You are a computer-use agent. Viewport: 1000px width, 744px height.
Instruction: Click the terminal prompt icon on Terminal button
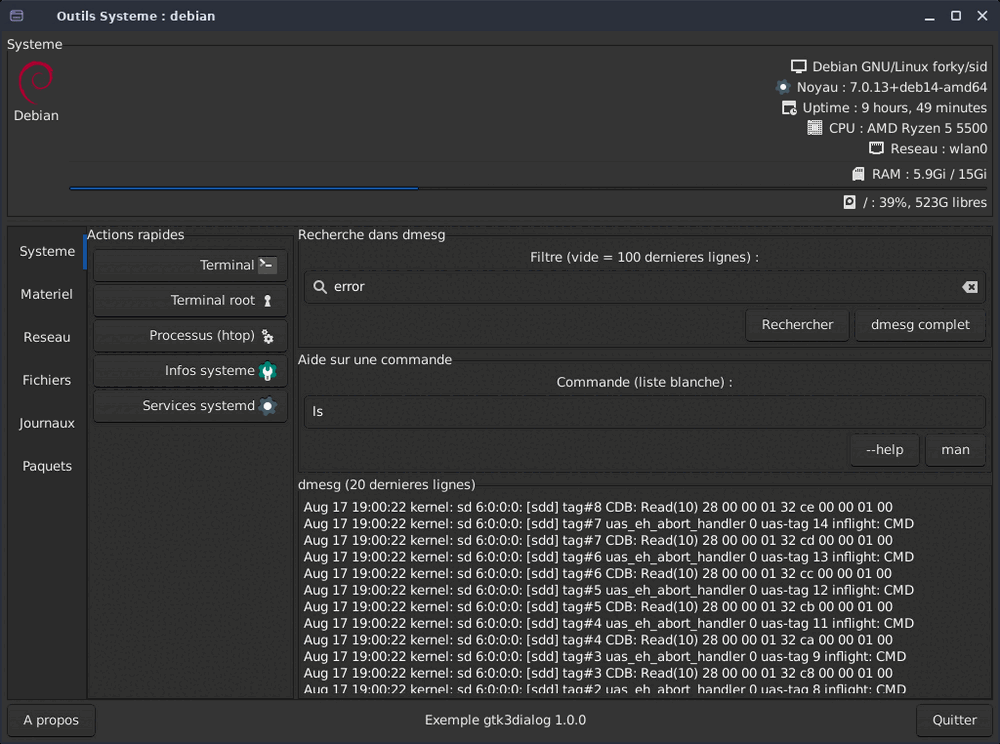point(267,265)
